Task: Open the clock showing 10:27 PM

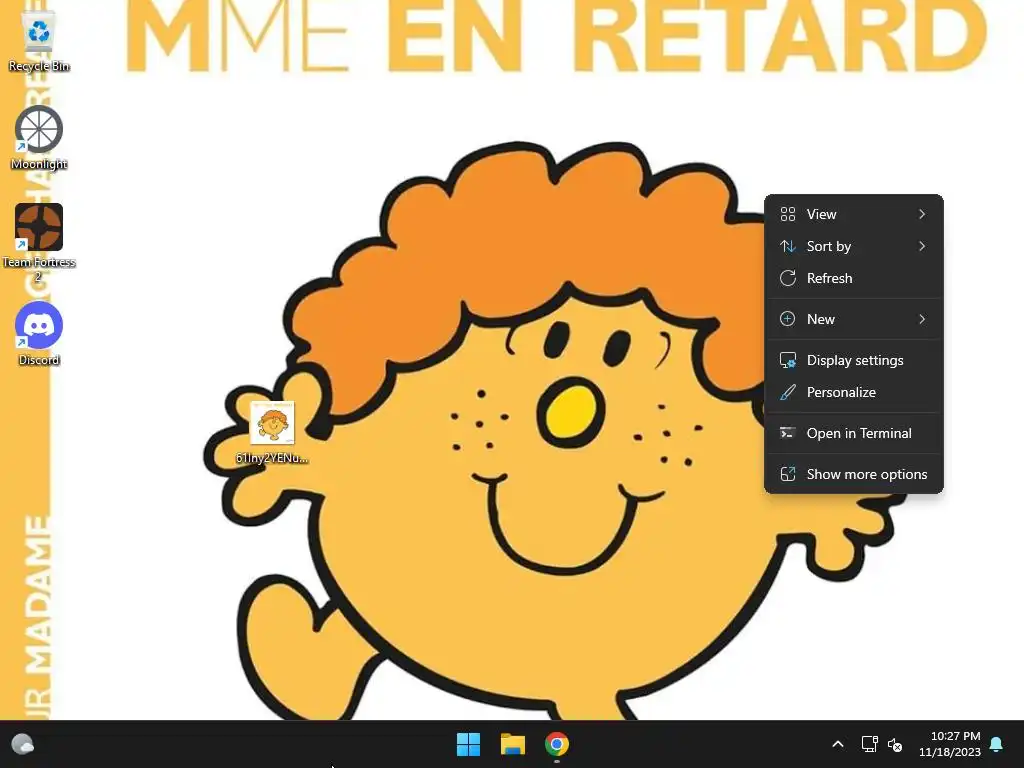Action: coord(950,744)
